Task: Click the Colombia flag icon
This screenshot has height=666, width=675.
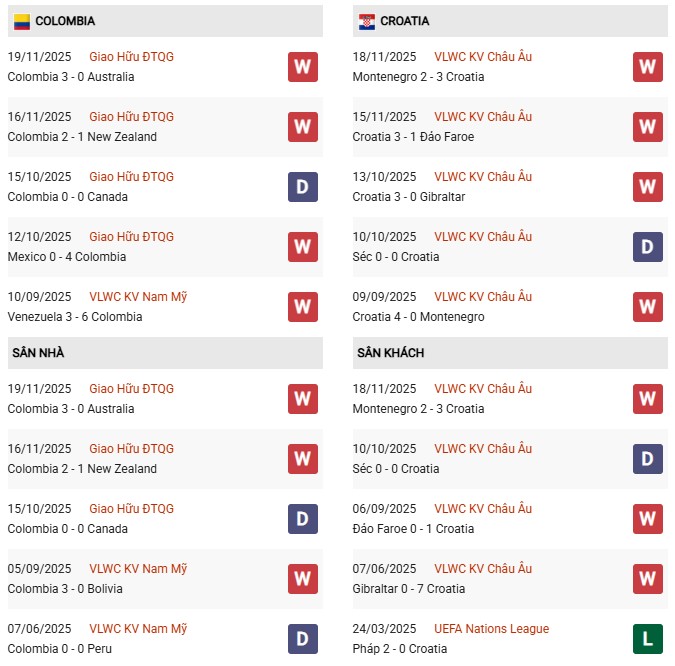Action: 21,21
